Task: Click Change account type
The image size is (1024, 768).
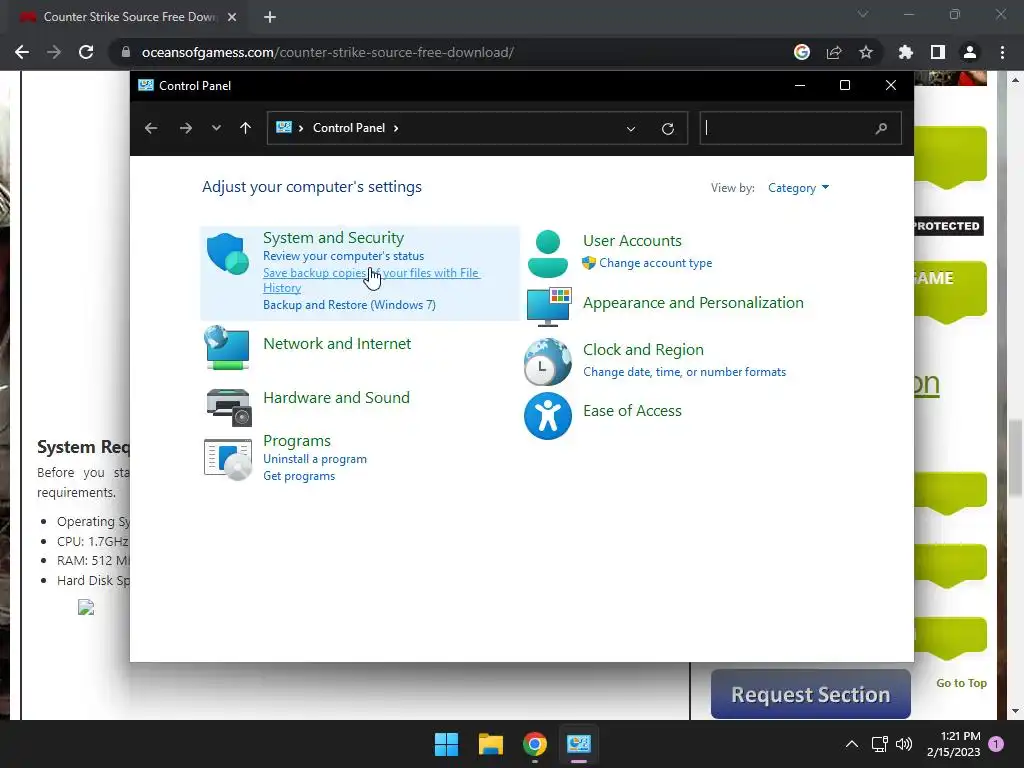Action: tap(656, 263)
